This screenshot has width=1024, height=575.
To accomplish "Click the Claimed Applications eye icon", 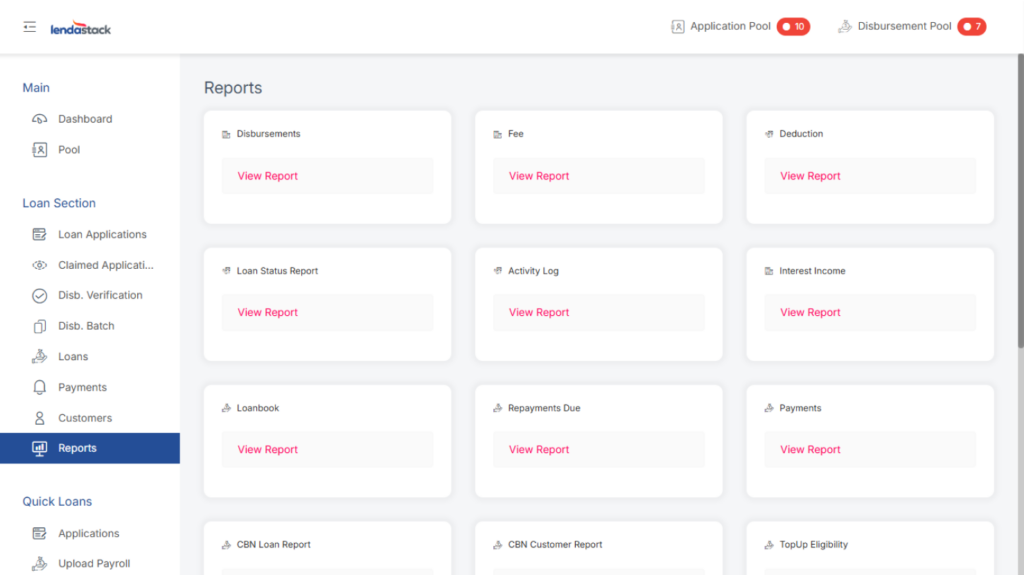I will pos(40,265).
